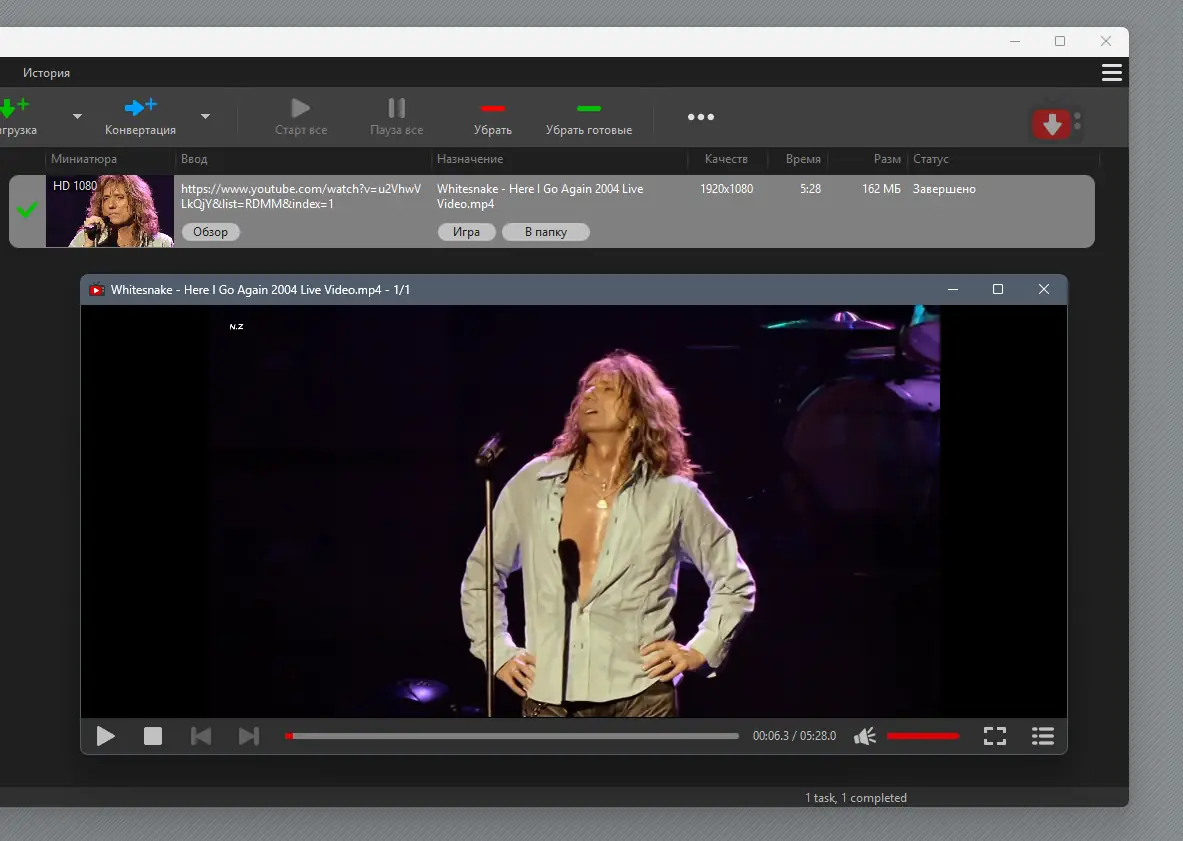Click the play button in video player
The height and width of the screenshot is (841, 1183).
pos(106,737)
